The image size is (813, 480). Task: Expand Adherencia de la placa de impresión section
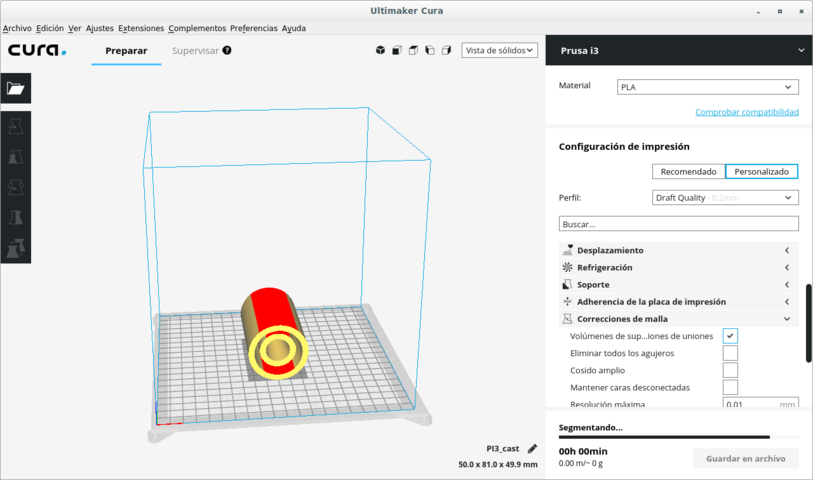tap(679, 302)
